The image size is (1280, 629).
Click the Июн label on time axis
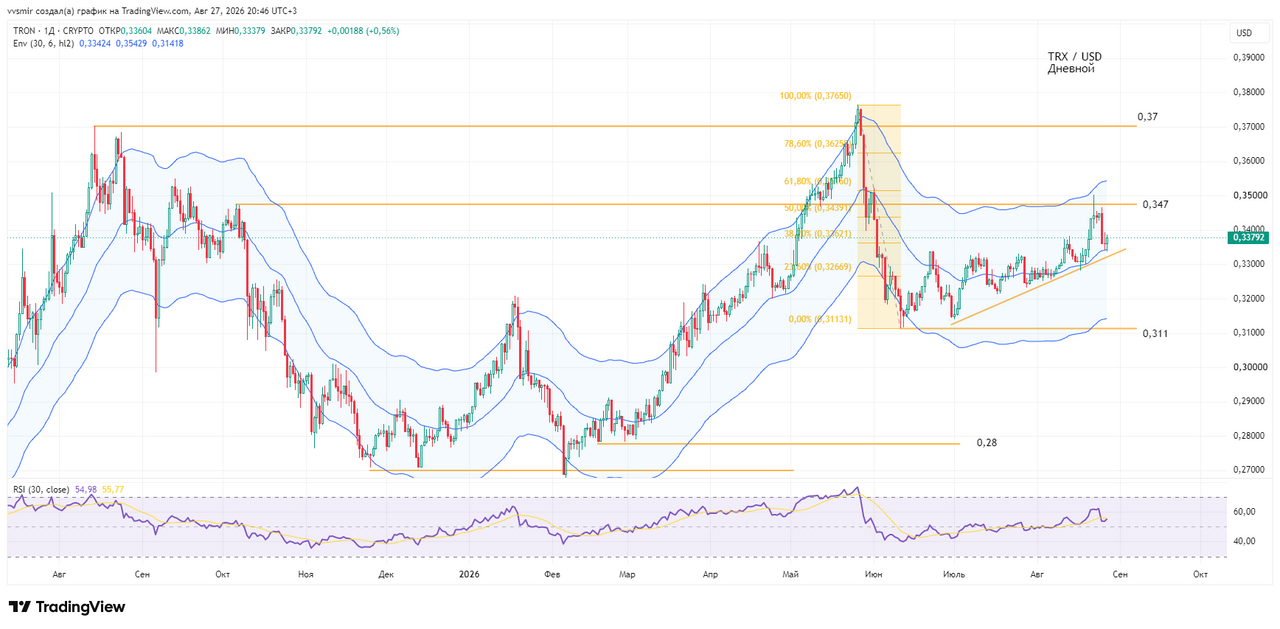pos(874,575)
